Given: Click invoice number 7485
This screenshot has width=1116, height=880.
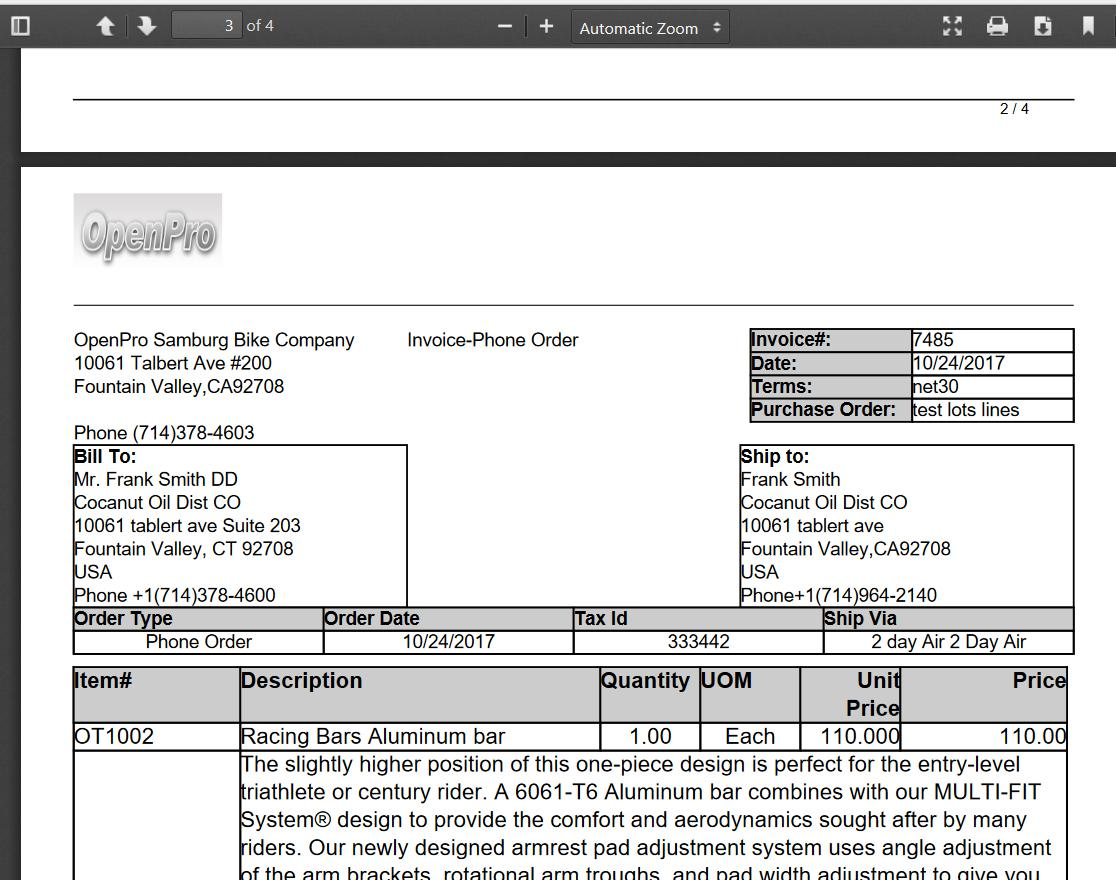Looking at the screenshot, I should point(933,340).
